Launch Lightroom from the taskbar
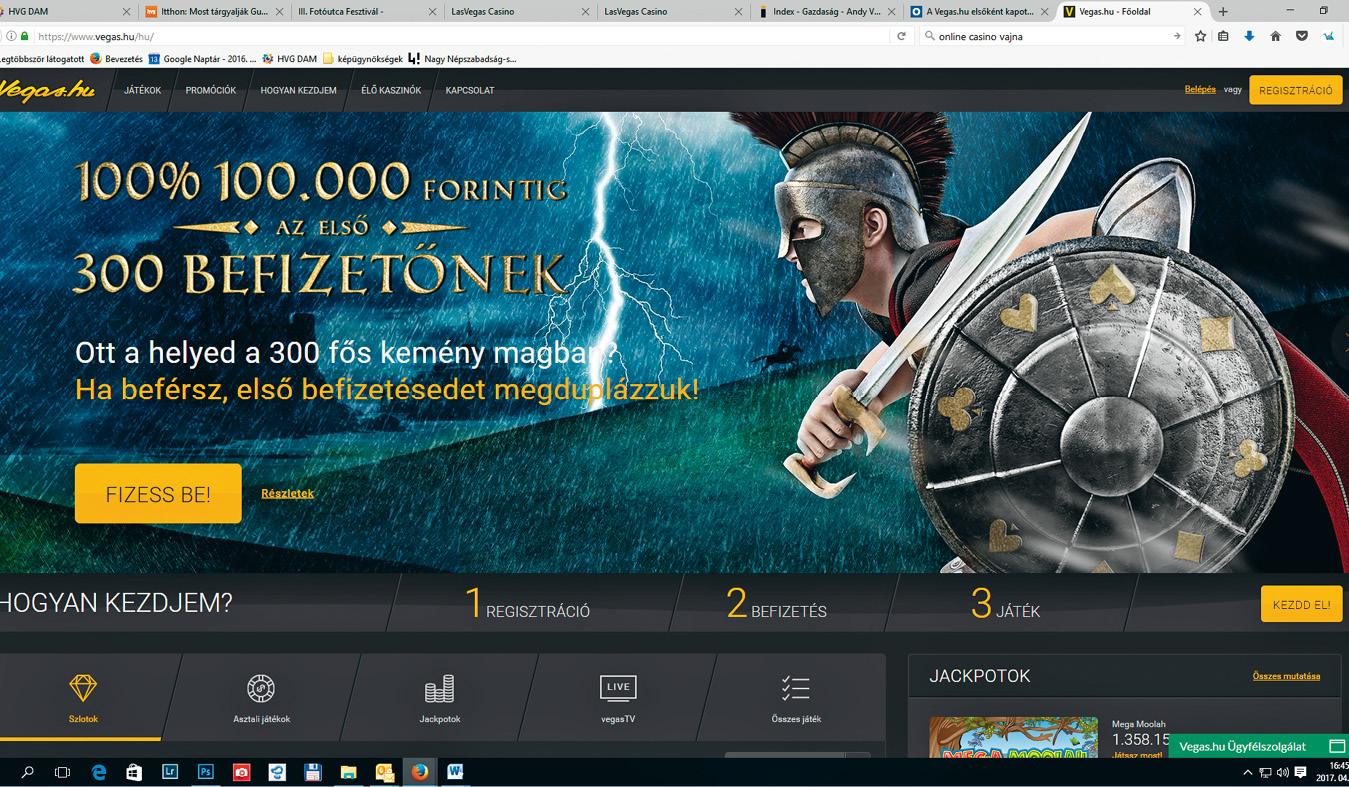 (169, 772)
